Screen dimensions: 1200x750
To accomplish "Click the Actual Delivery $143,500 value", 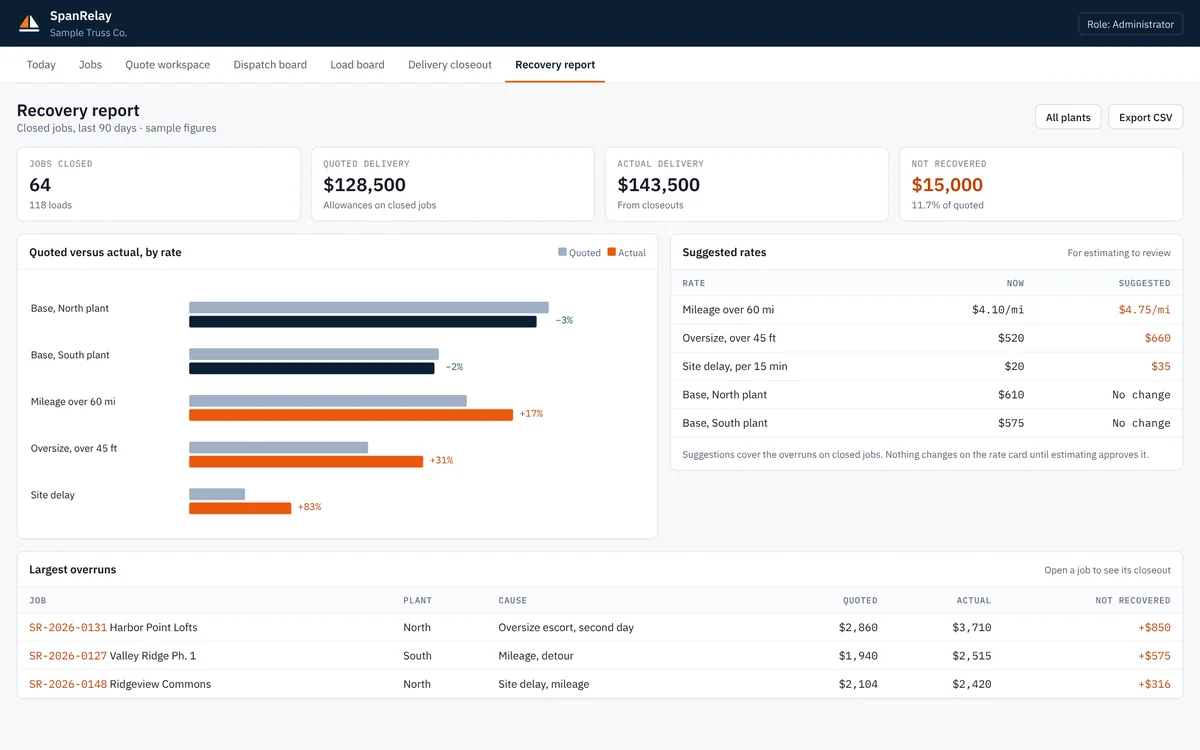I will pos(659,185).
